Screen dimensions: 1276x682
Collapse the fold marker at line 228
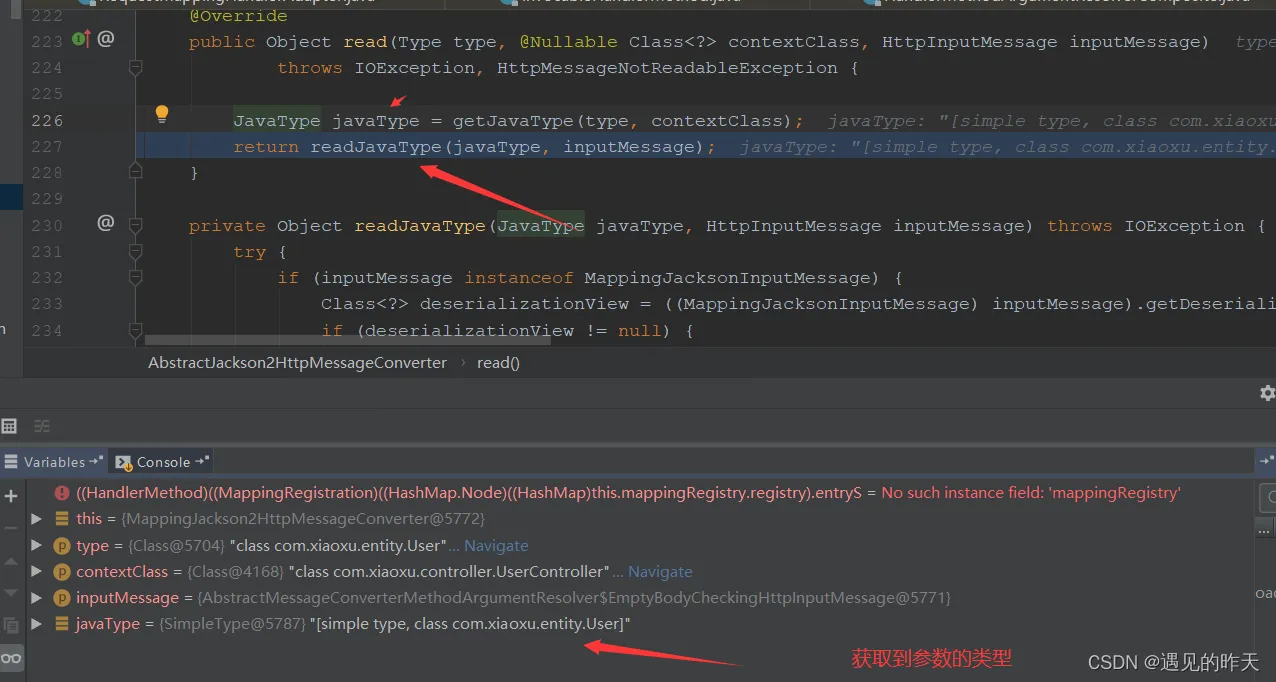pyautogui.click(x=136, y=173)
